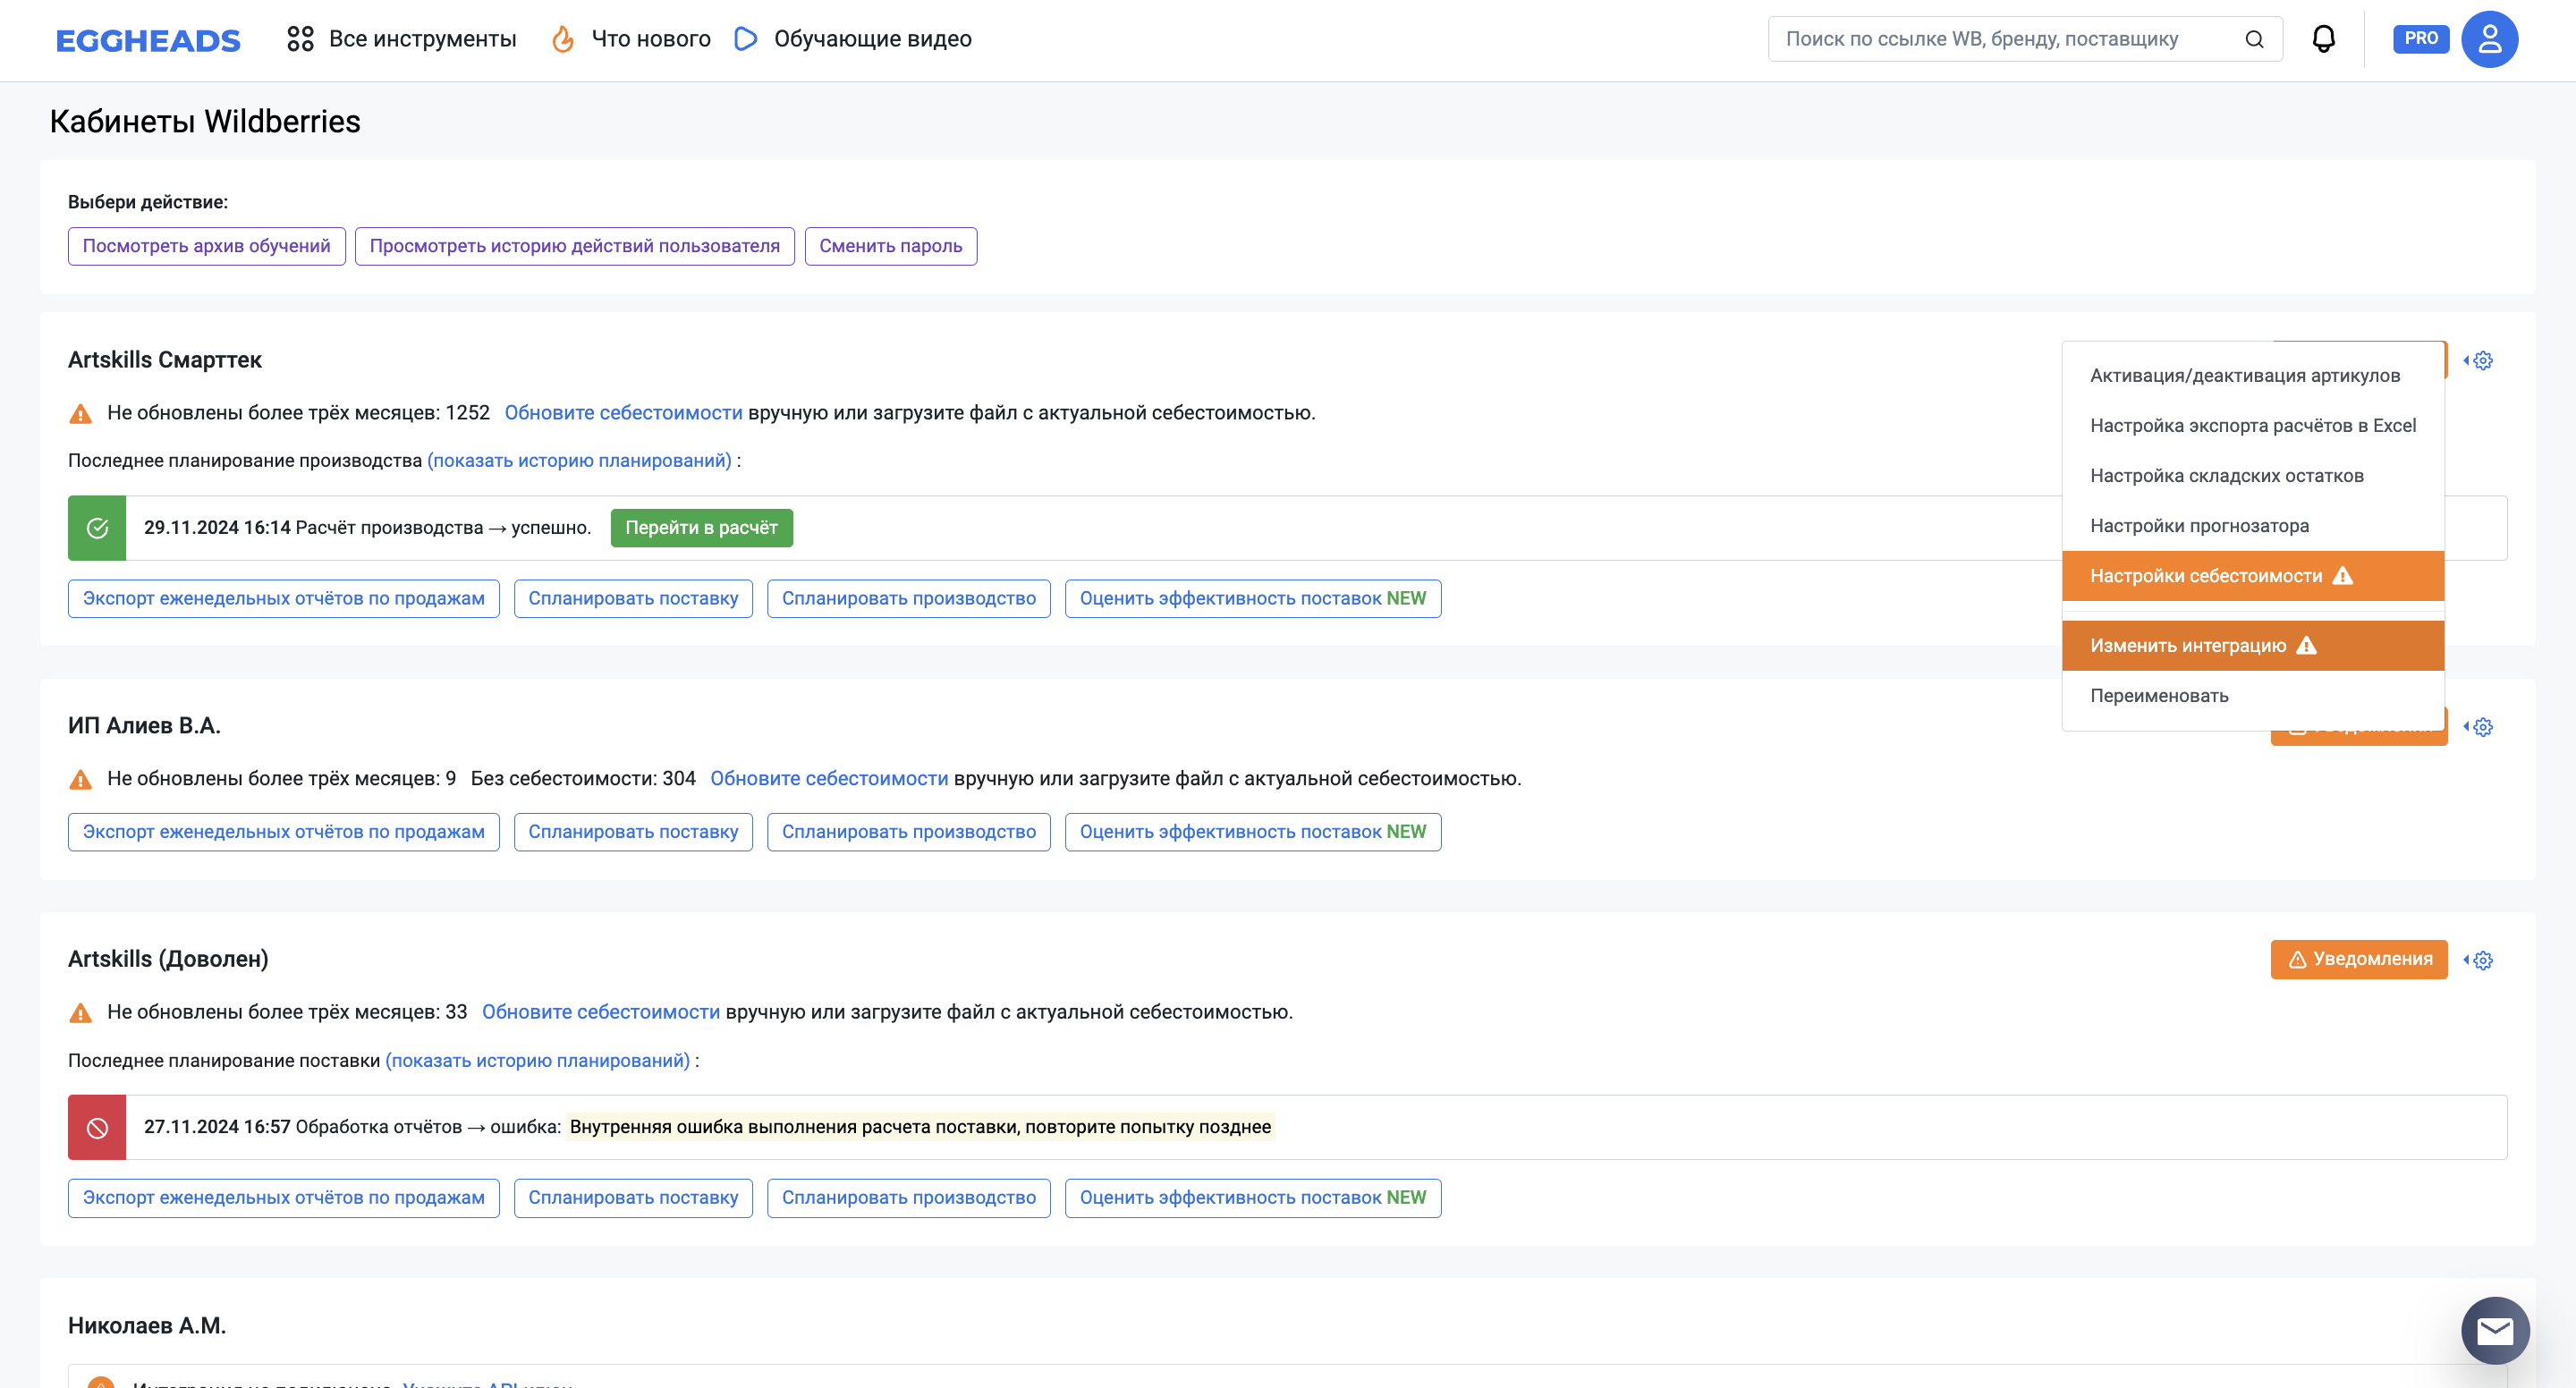
Task: Click the Кабинеты Wildberries heading
Action: (x=205, y=122)
